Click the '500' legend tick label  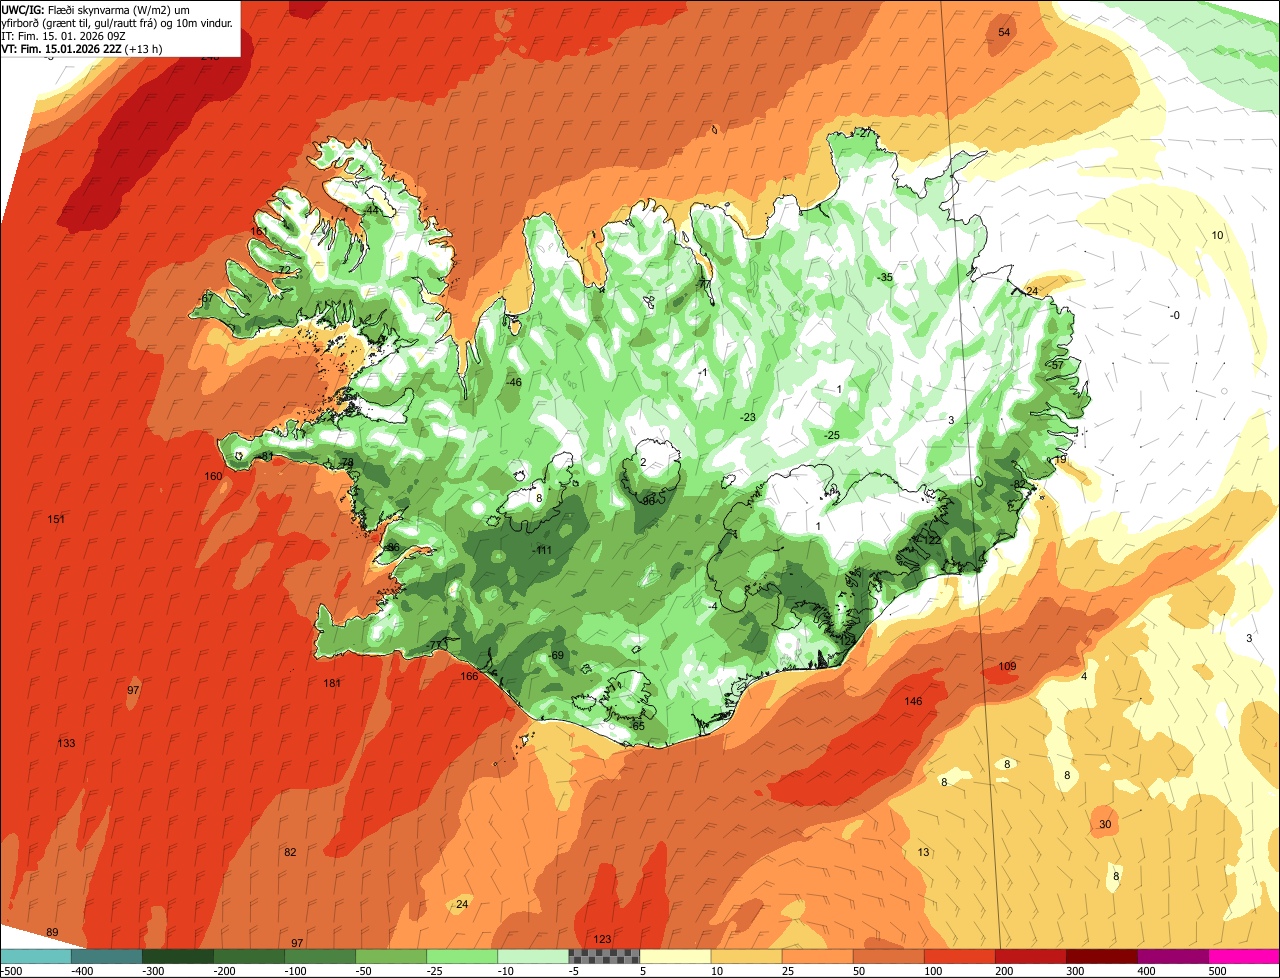[x=1217, y=971]
